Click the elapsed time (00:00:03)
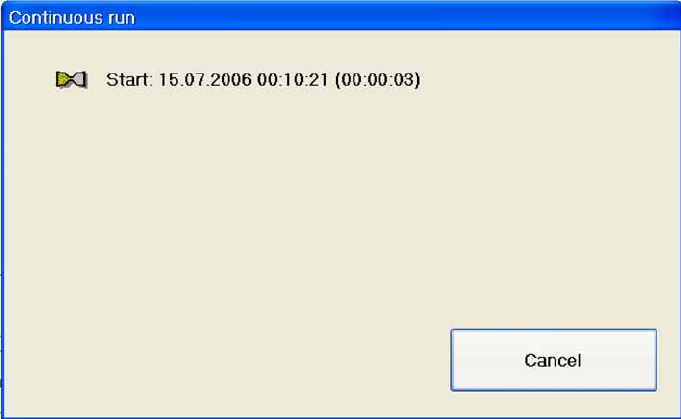 coord(377,80)
